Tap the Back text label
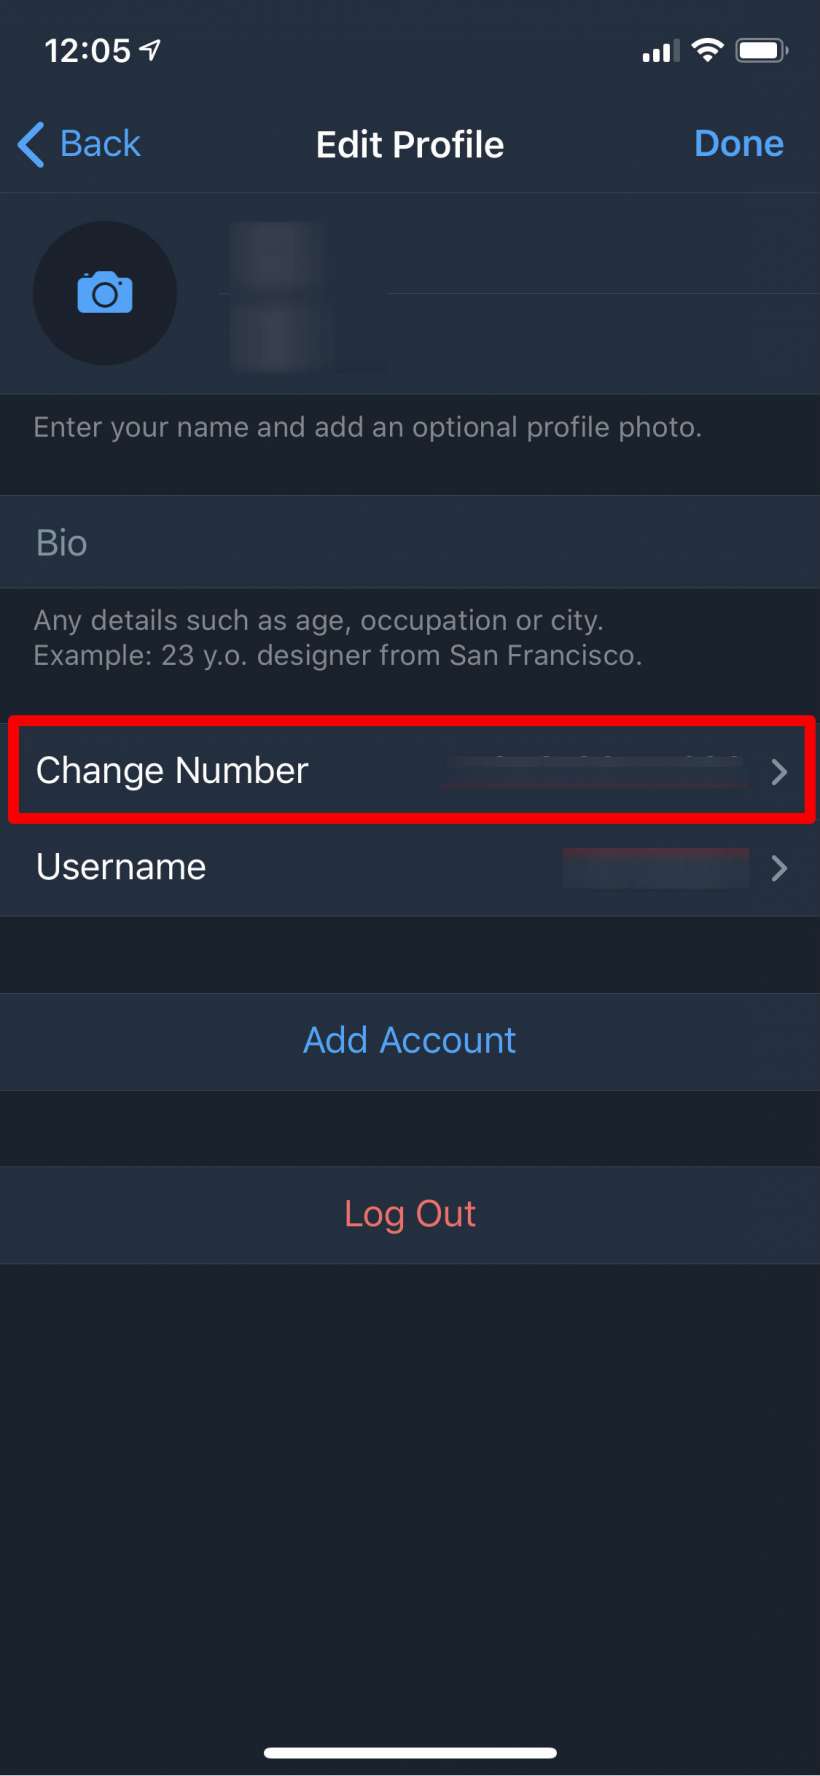The height and width of the screenshot is (1776, 820). [x=100, y=144]
